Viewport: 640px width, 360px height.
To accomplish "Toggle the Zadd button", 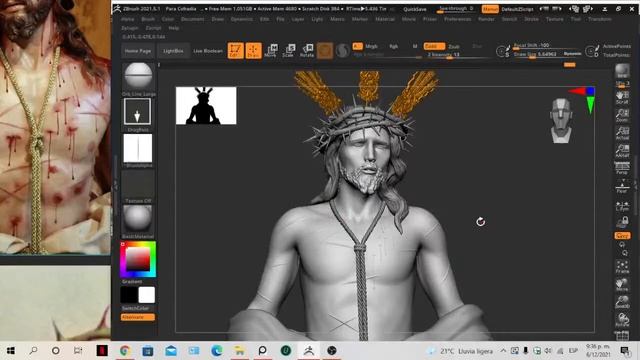I will click(x=434, y=46).
